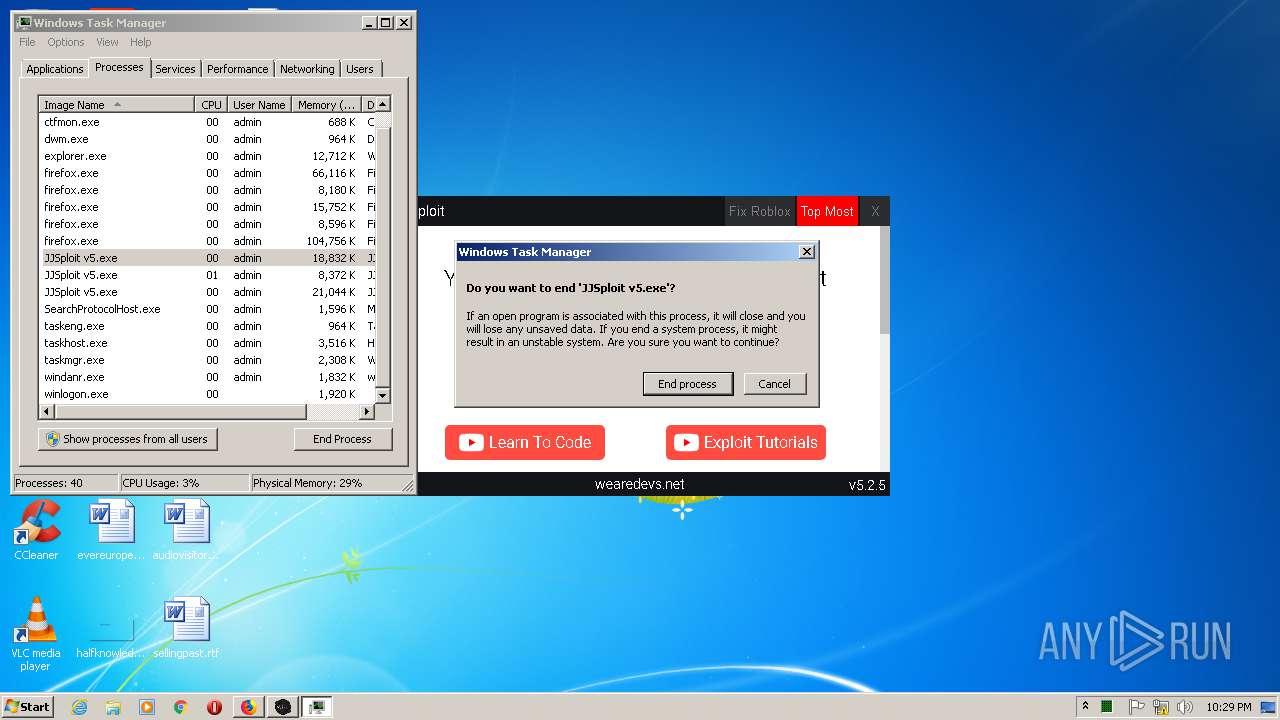
Task: Click the JJSploit window vertical scrollbar
Action: point(884,280)
